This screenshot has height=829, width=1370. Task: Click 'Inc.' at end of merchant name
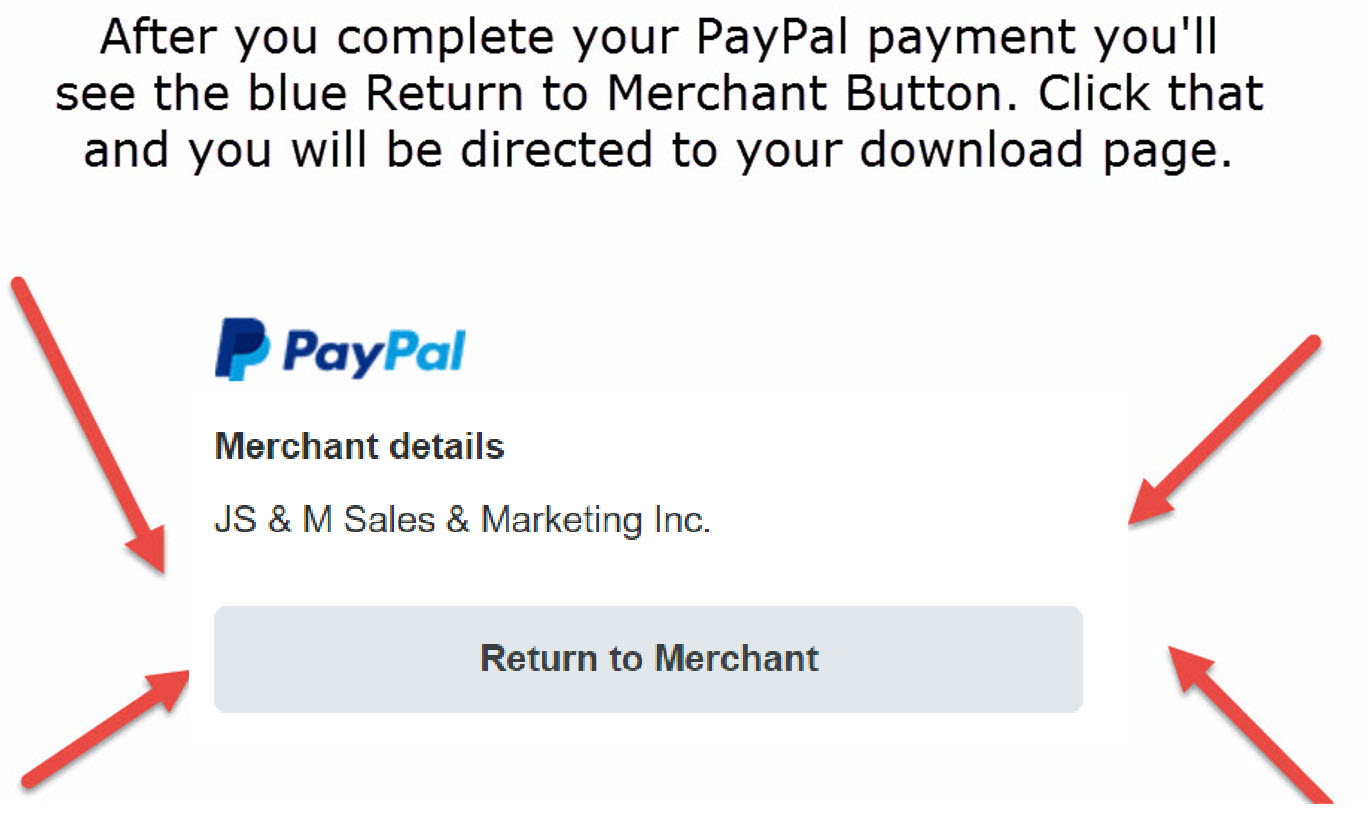tap(681, 520)
